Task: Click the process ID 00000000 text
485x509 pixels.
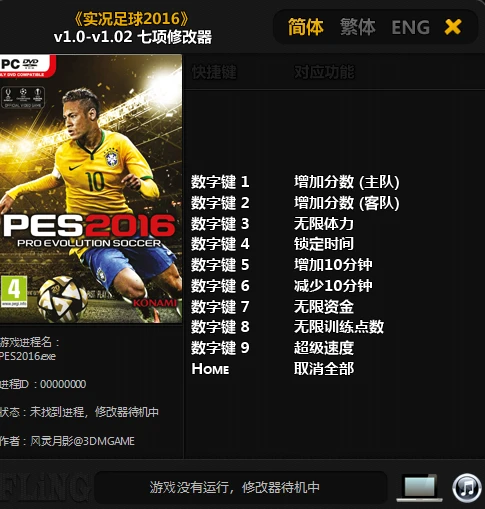Action: 63,384
